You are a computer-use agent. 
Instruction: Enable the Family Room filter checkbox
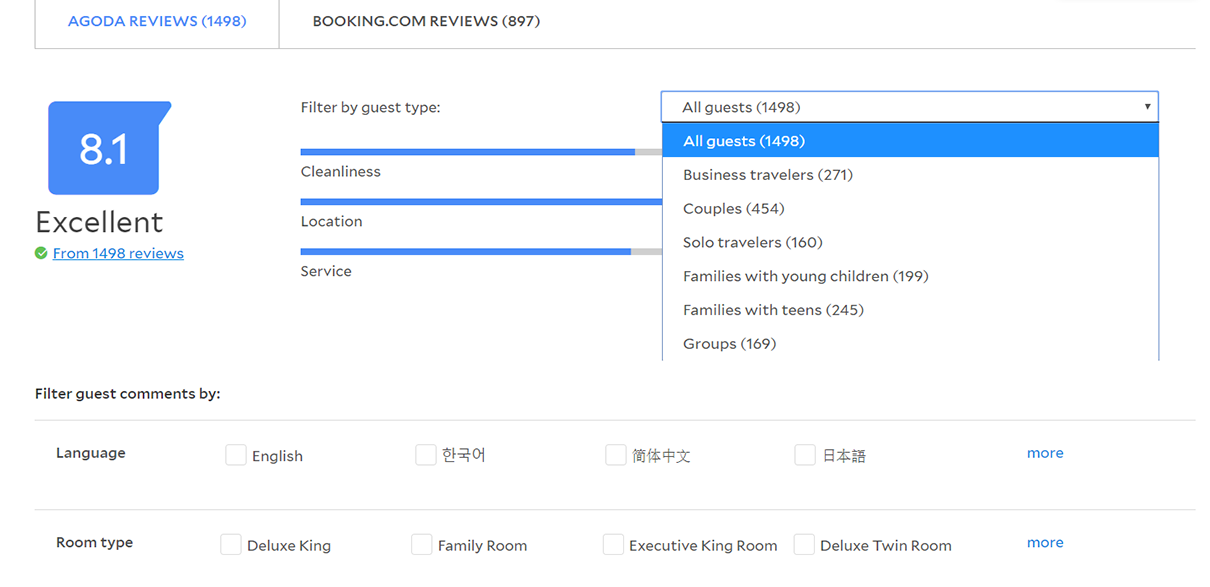[x=422, y=544]
